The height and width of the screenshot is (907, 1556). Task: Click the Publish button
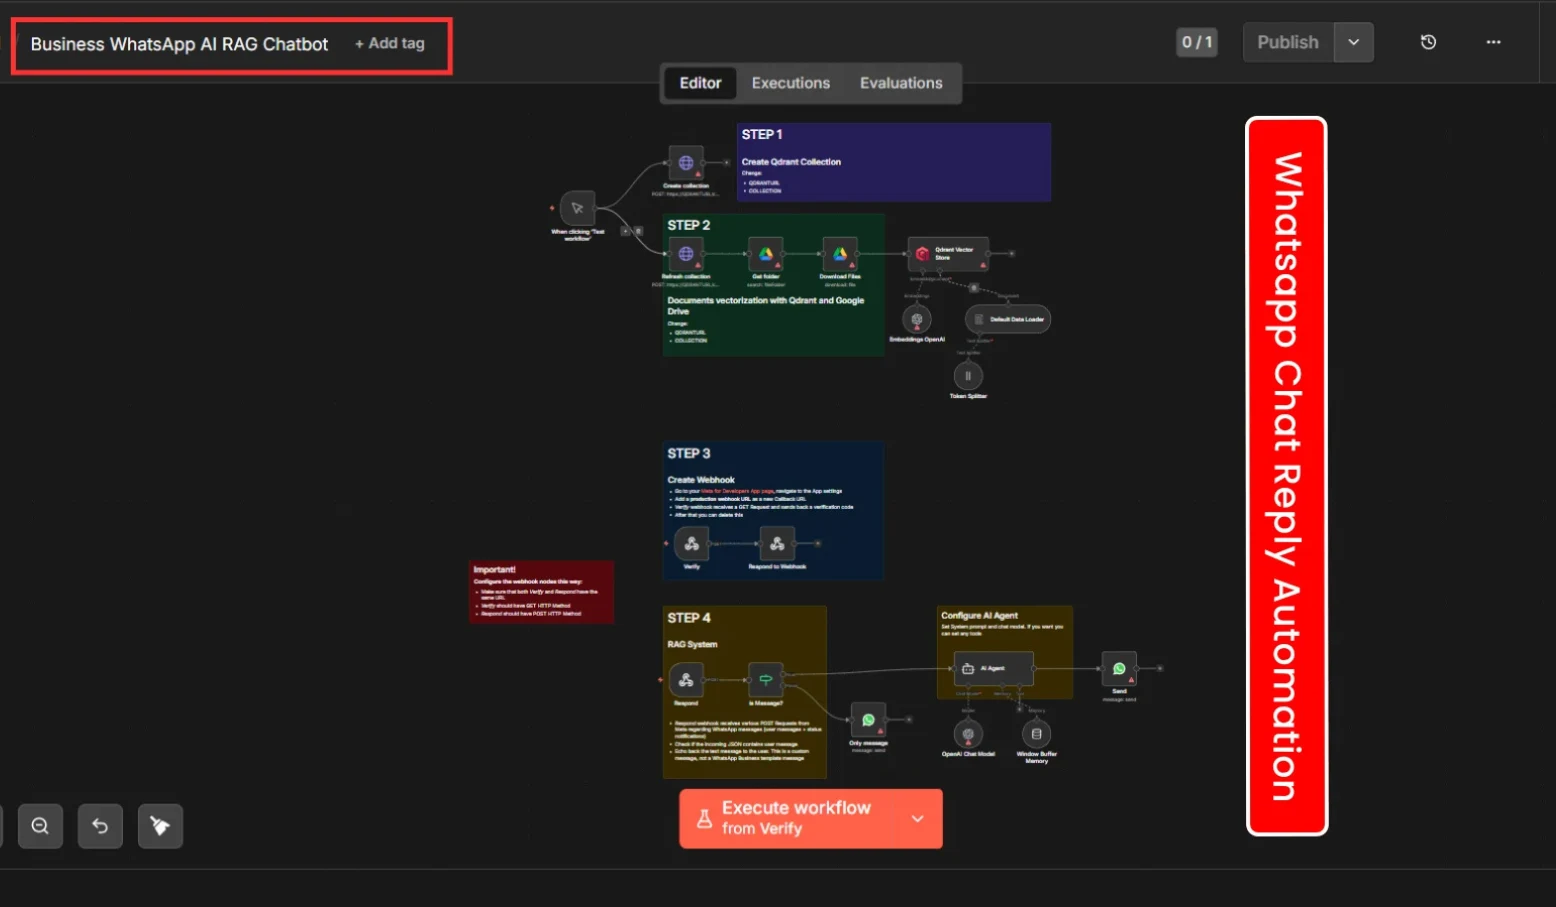click(x=1287, y=42)
